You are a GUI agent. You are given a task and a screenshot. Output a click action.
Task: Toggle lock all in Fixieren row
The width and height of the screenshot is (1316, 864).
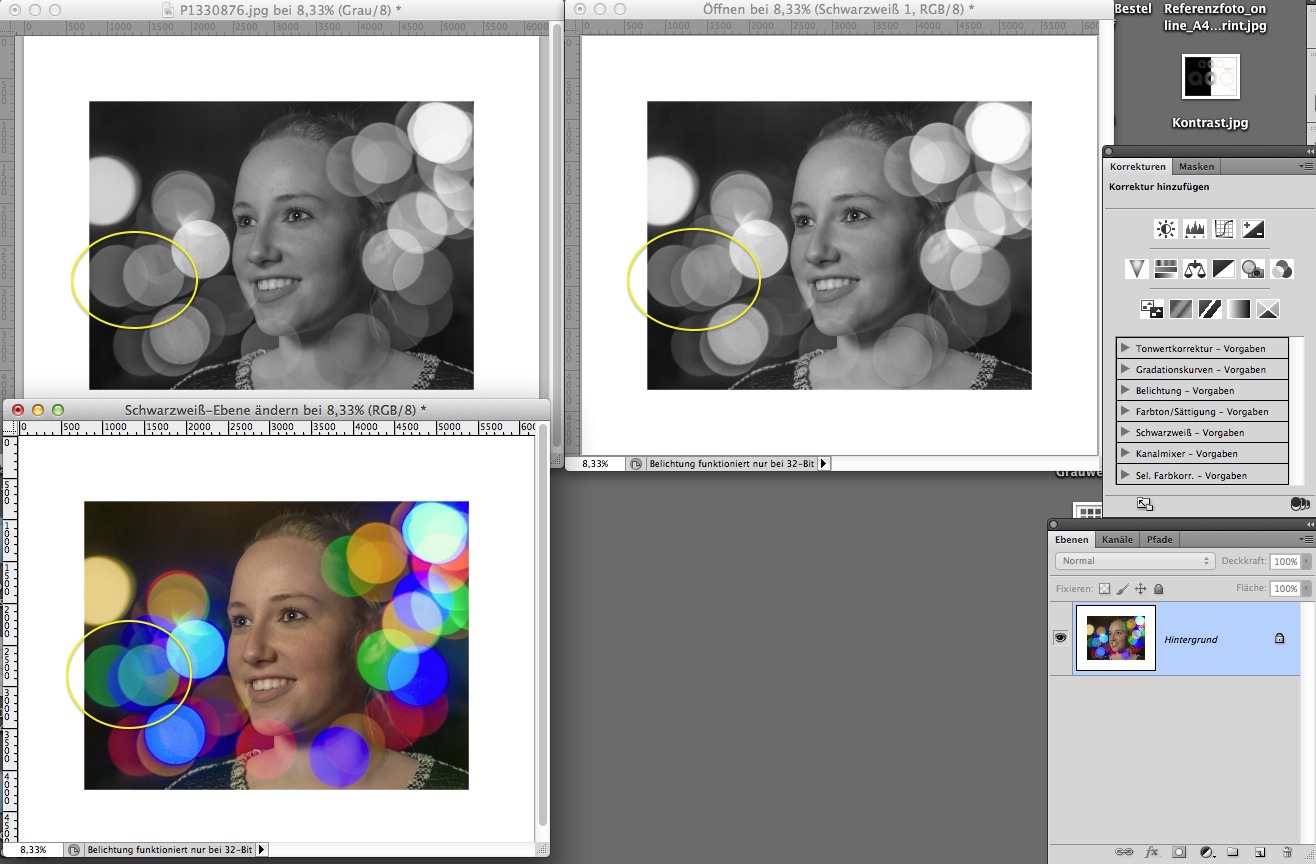pyautogui.click(x=1158, y=589)
